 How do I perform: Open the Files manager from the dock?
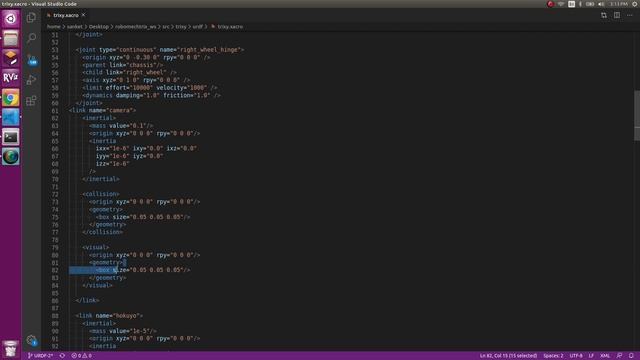click(11, 38)
